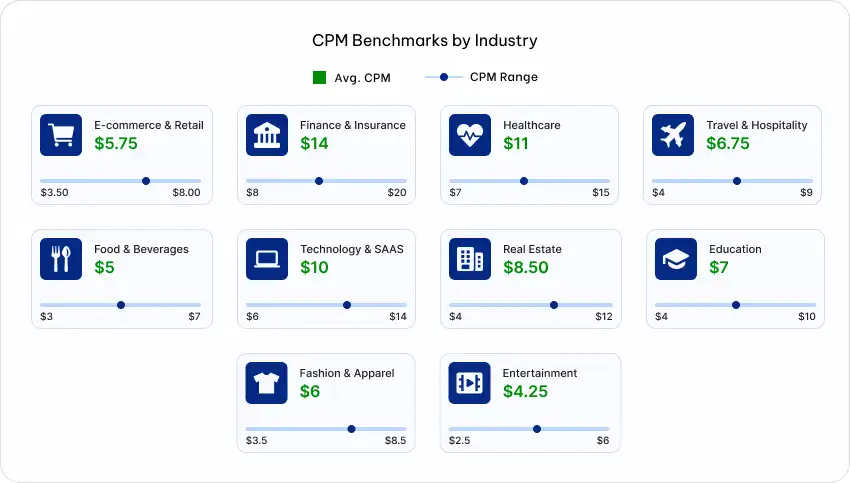Click the green Avg. CPM legend square

tap(319, 78)
